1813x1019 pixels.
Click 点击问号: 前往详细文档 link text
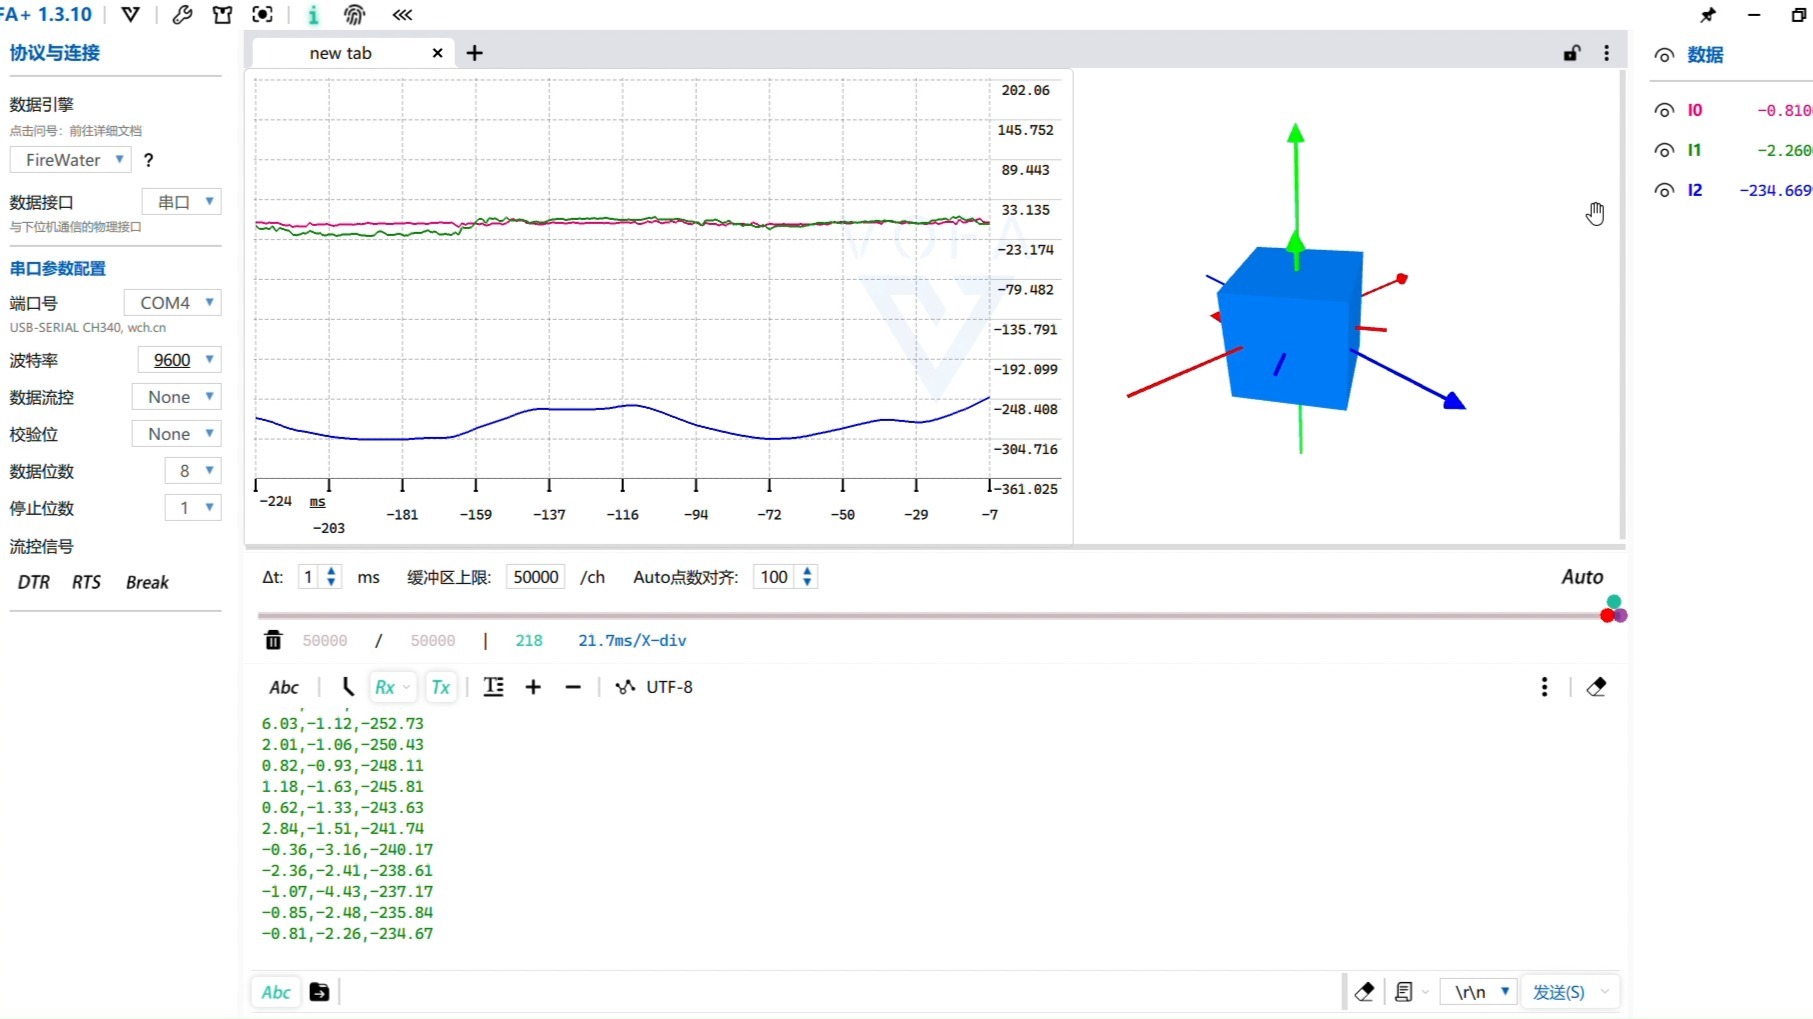(76, 131)
